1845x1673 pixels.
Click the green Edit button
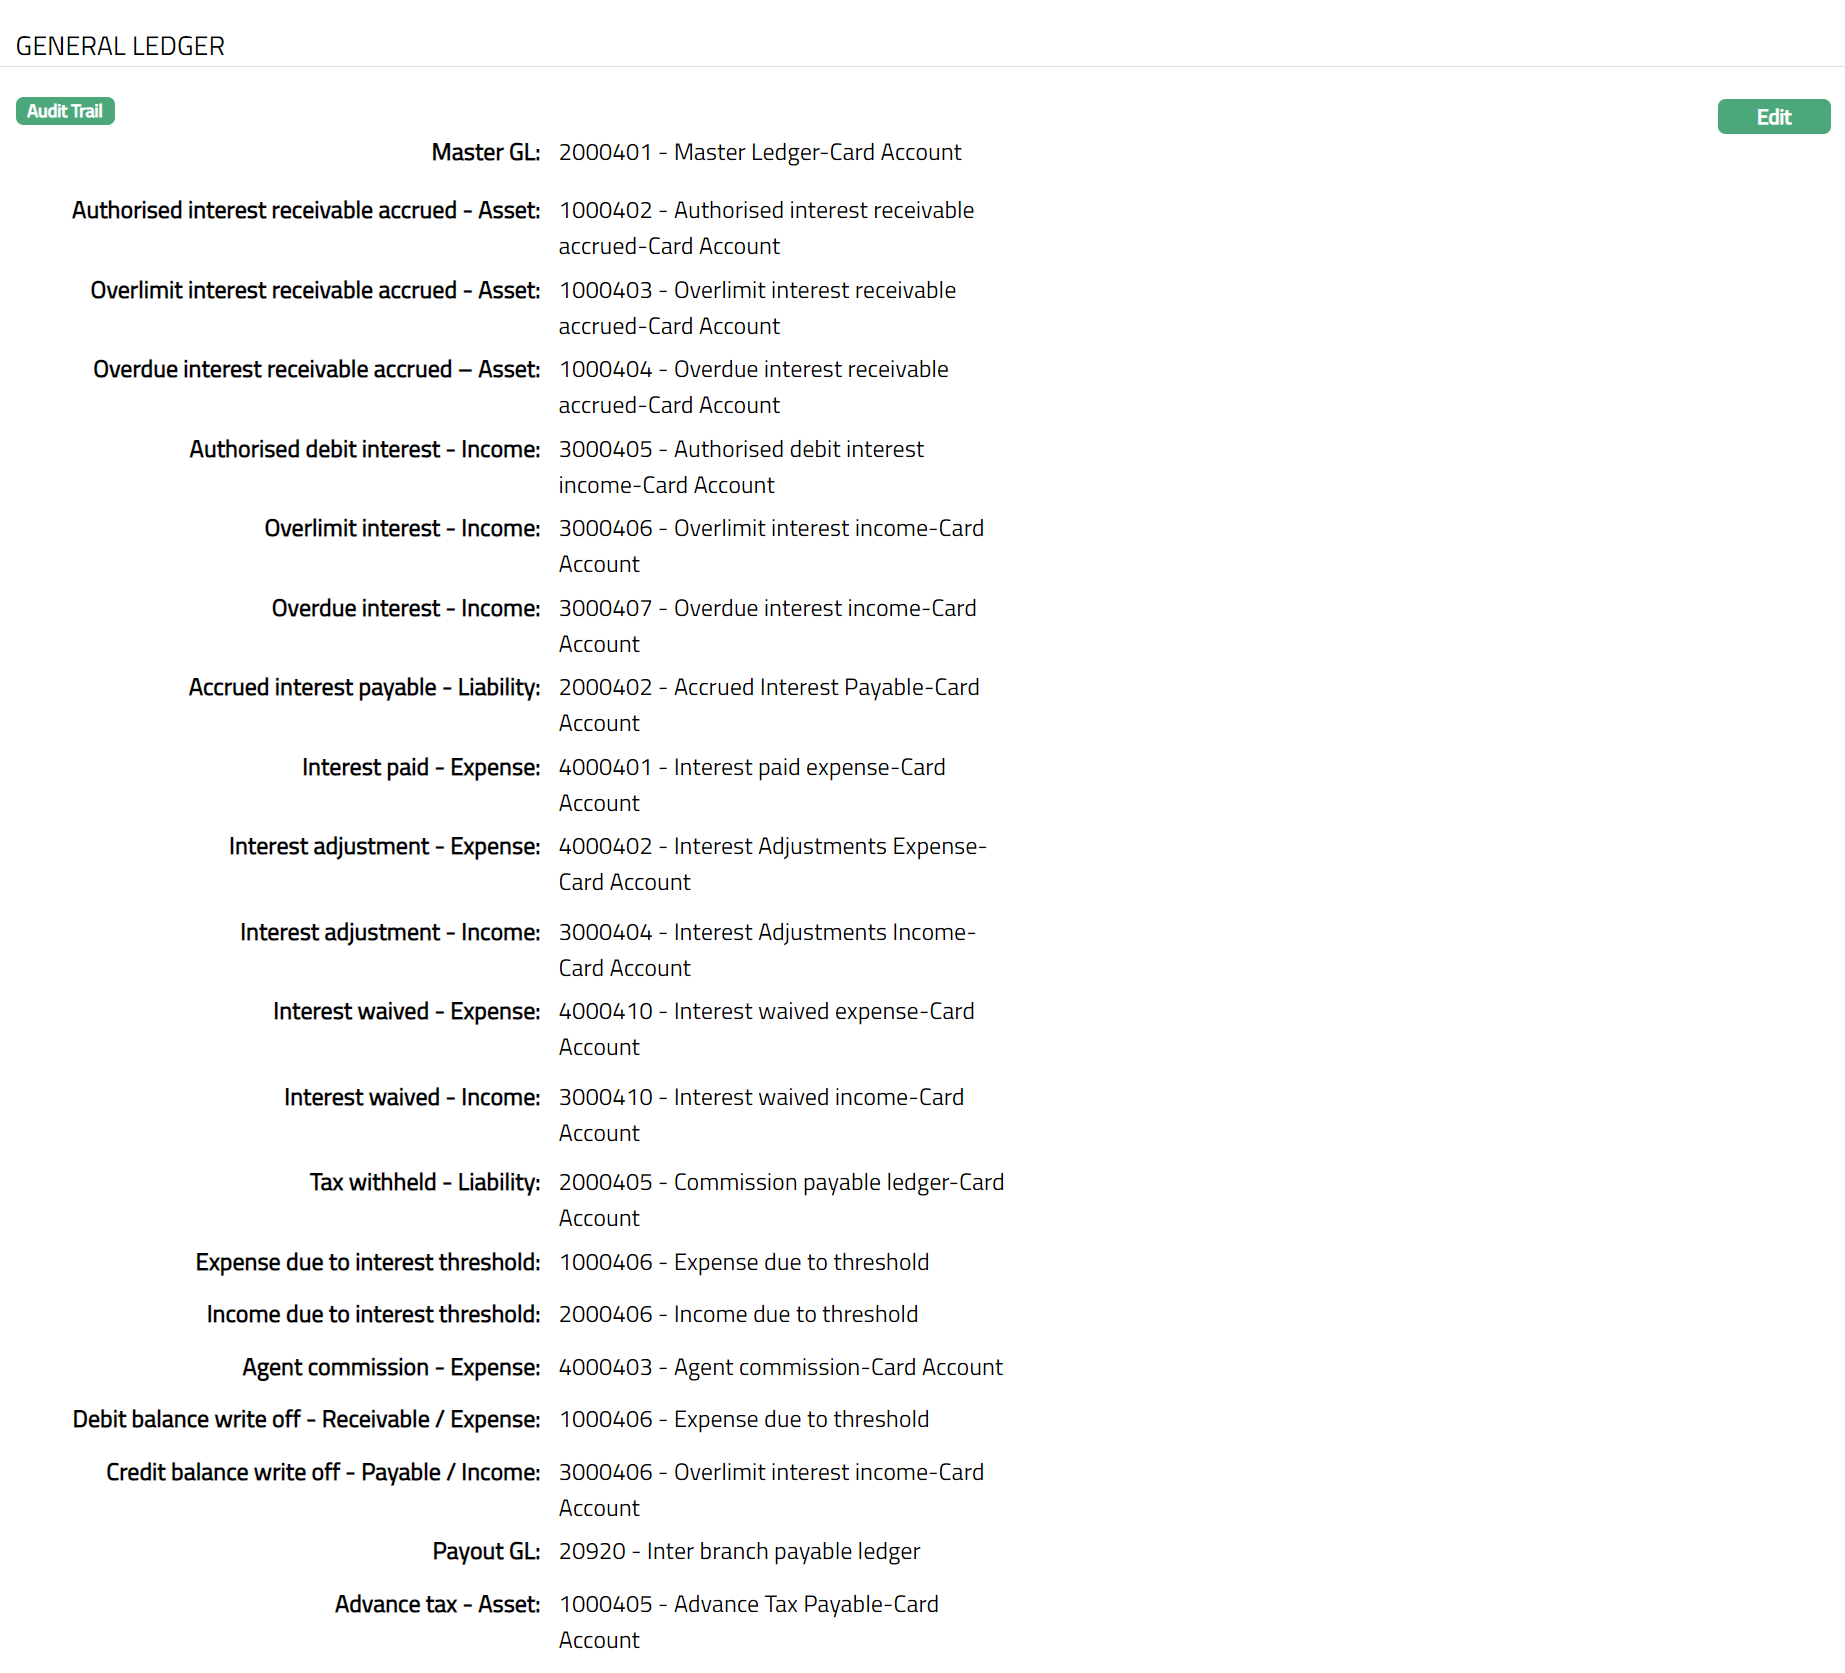point(1773,117)
